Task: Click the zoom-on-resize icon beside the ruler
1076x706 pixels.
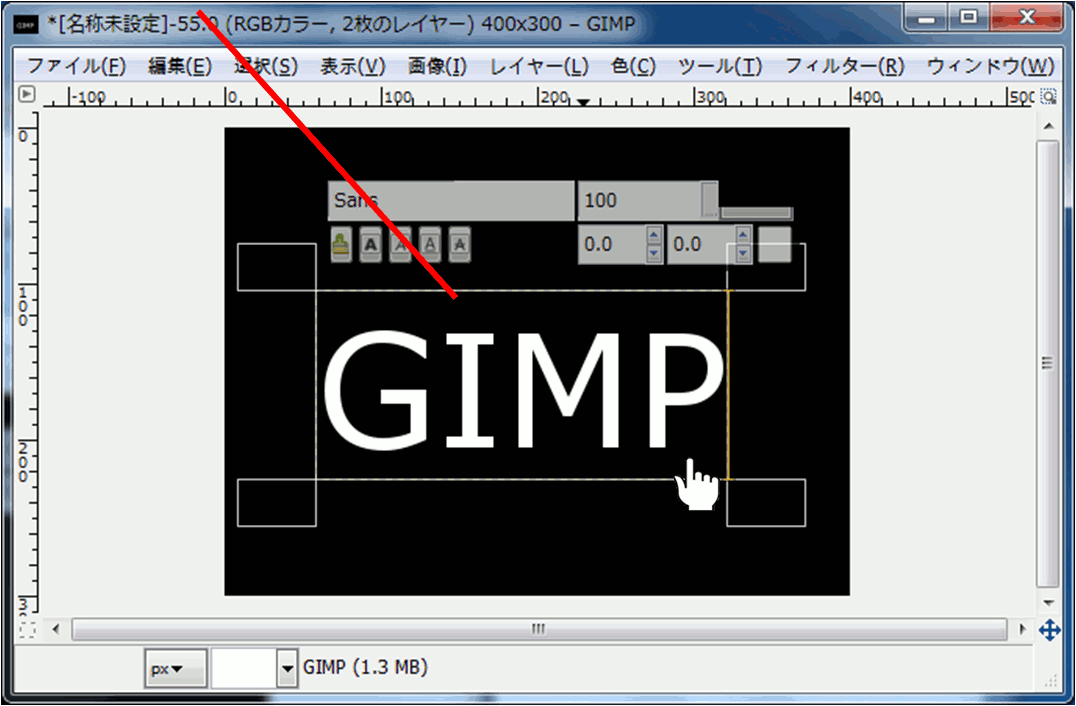Action: pos(1048,97)
